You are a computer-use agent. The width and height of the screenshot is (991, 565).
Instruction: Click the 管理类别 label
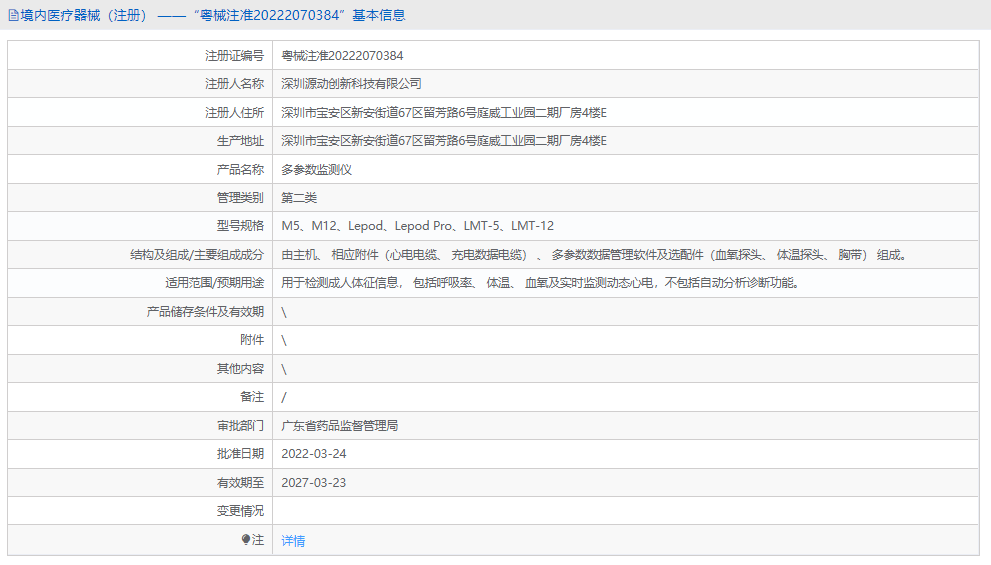click(x=240, y=198)
